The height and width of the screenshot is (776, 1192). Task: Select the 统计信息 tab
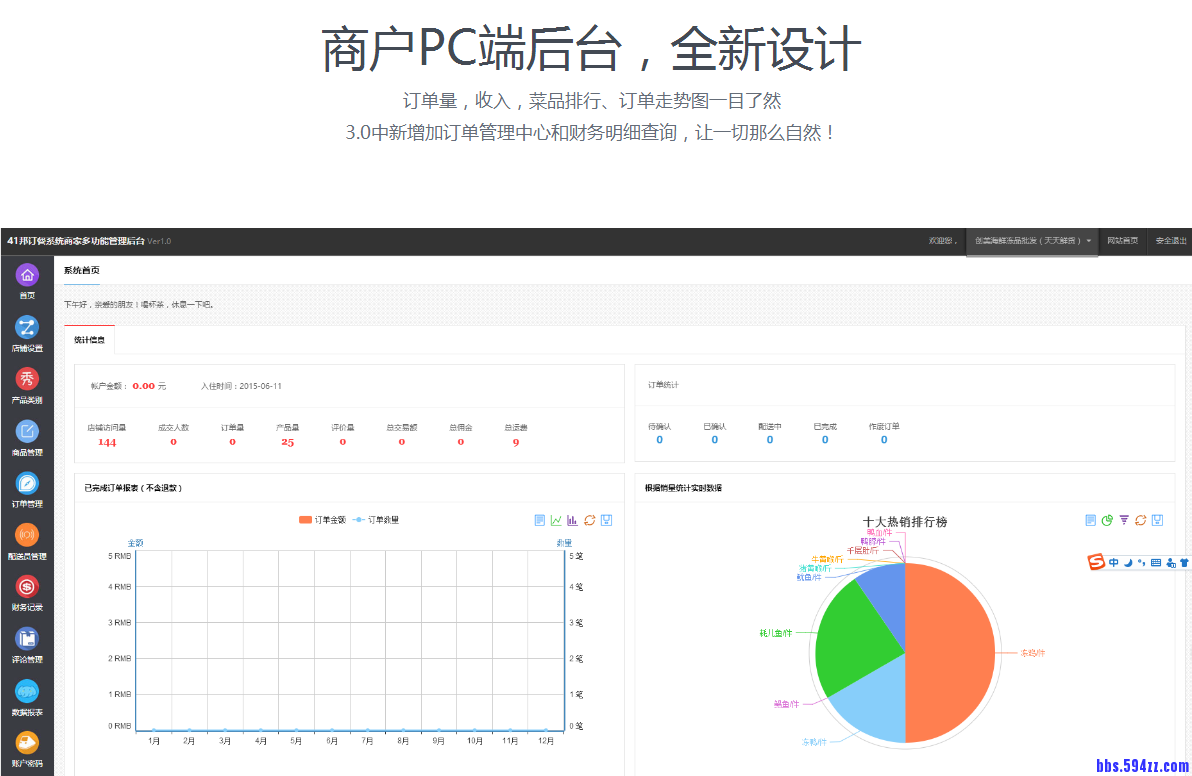click(x=89, y=340)
